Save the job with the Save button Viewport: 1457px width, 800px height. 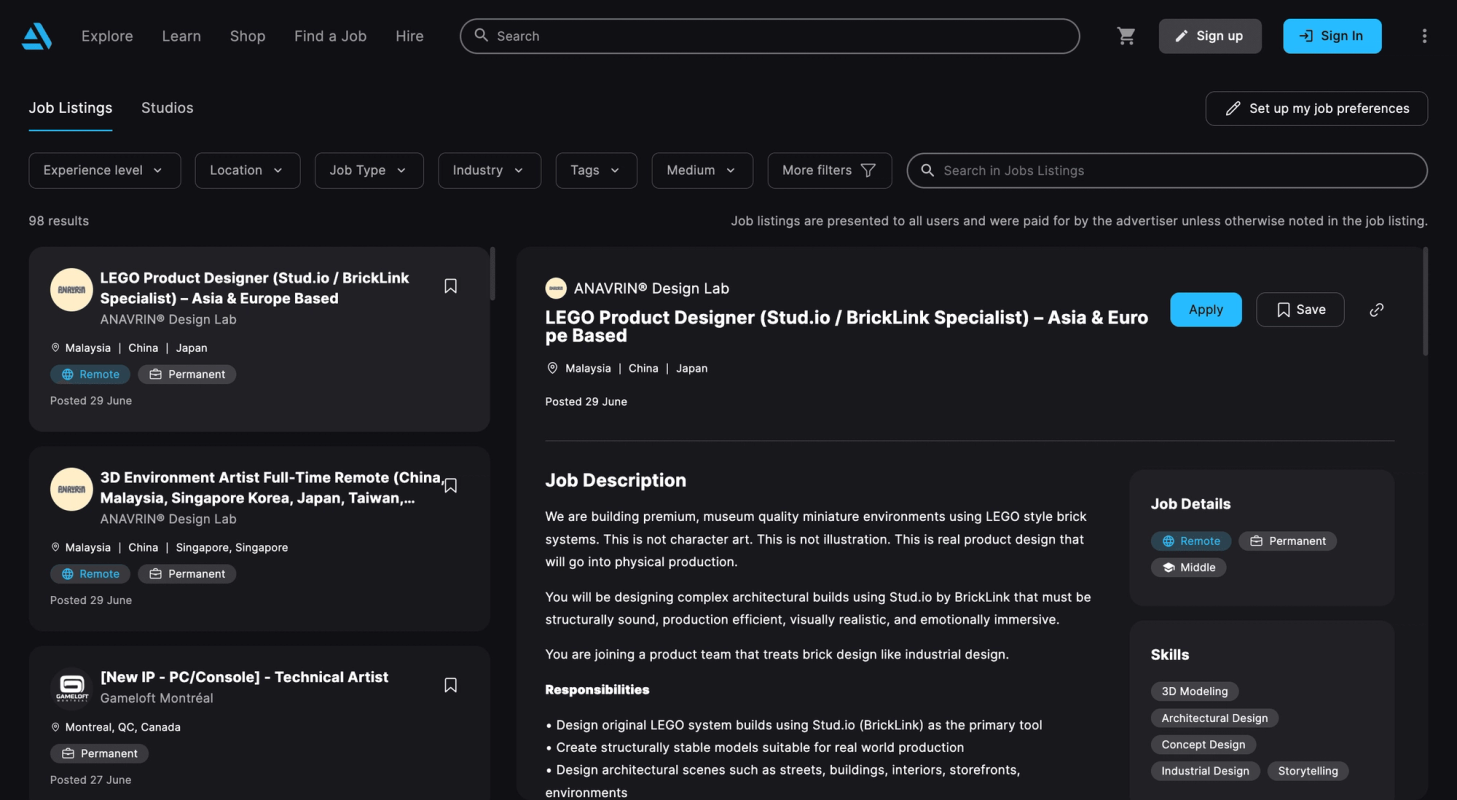coord(1300,310)
